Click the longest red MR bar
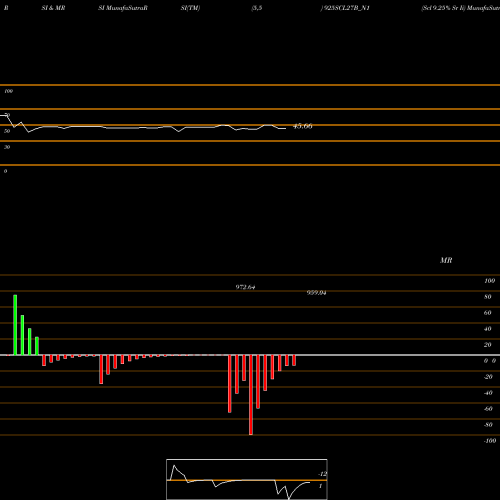The image size is (500, 500). [x=251, y=395]
